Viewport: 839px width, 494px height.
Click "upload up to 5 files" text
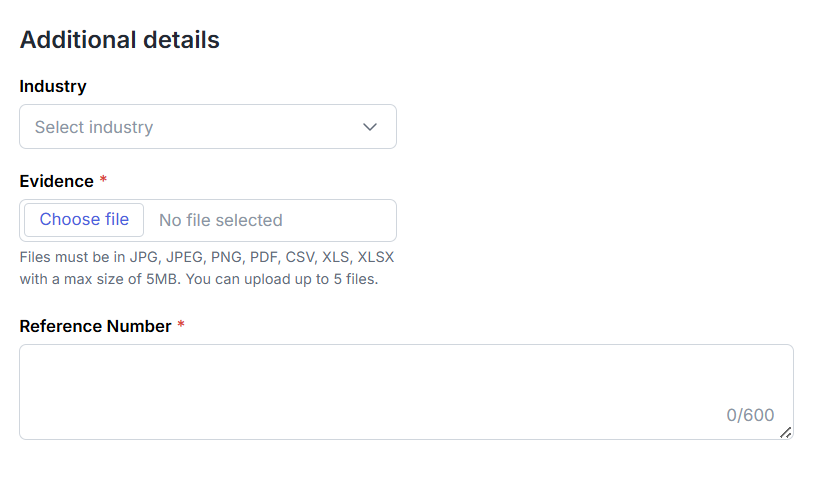point(311,279)
